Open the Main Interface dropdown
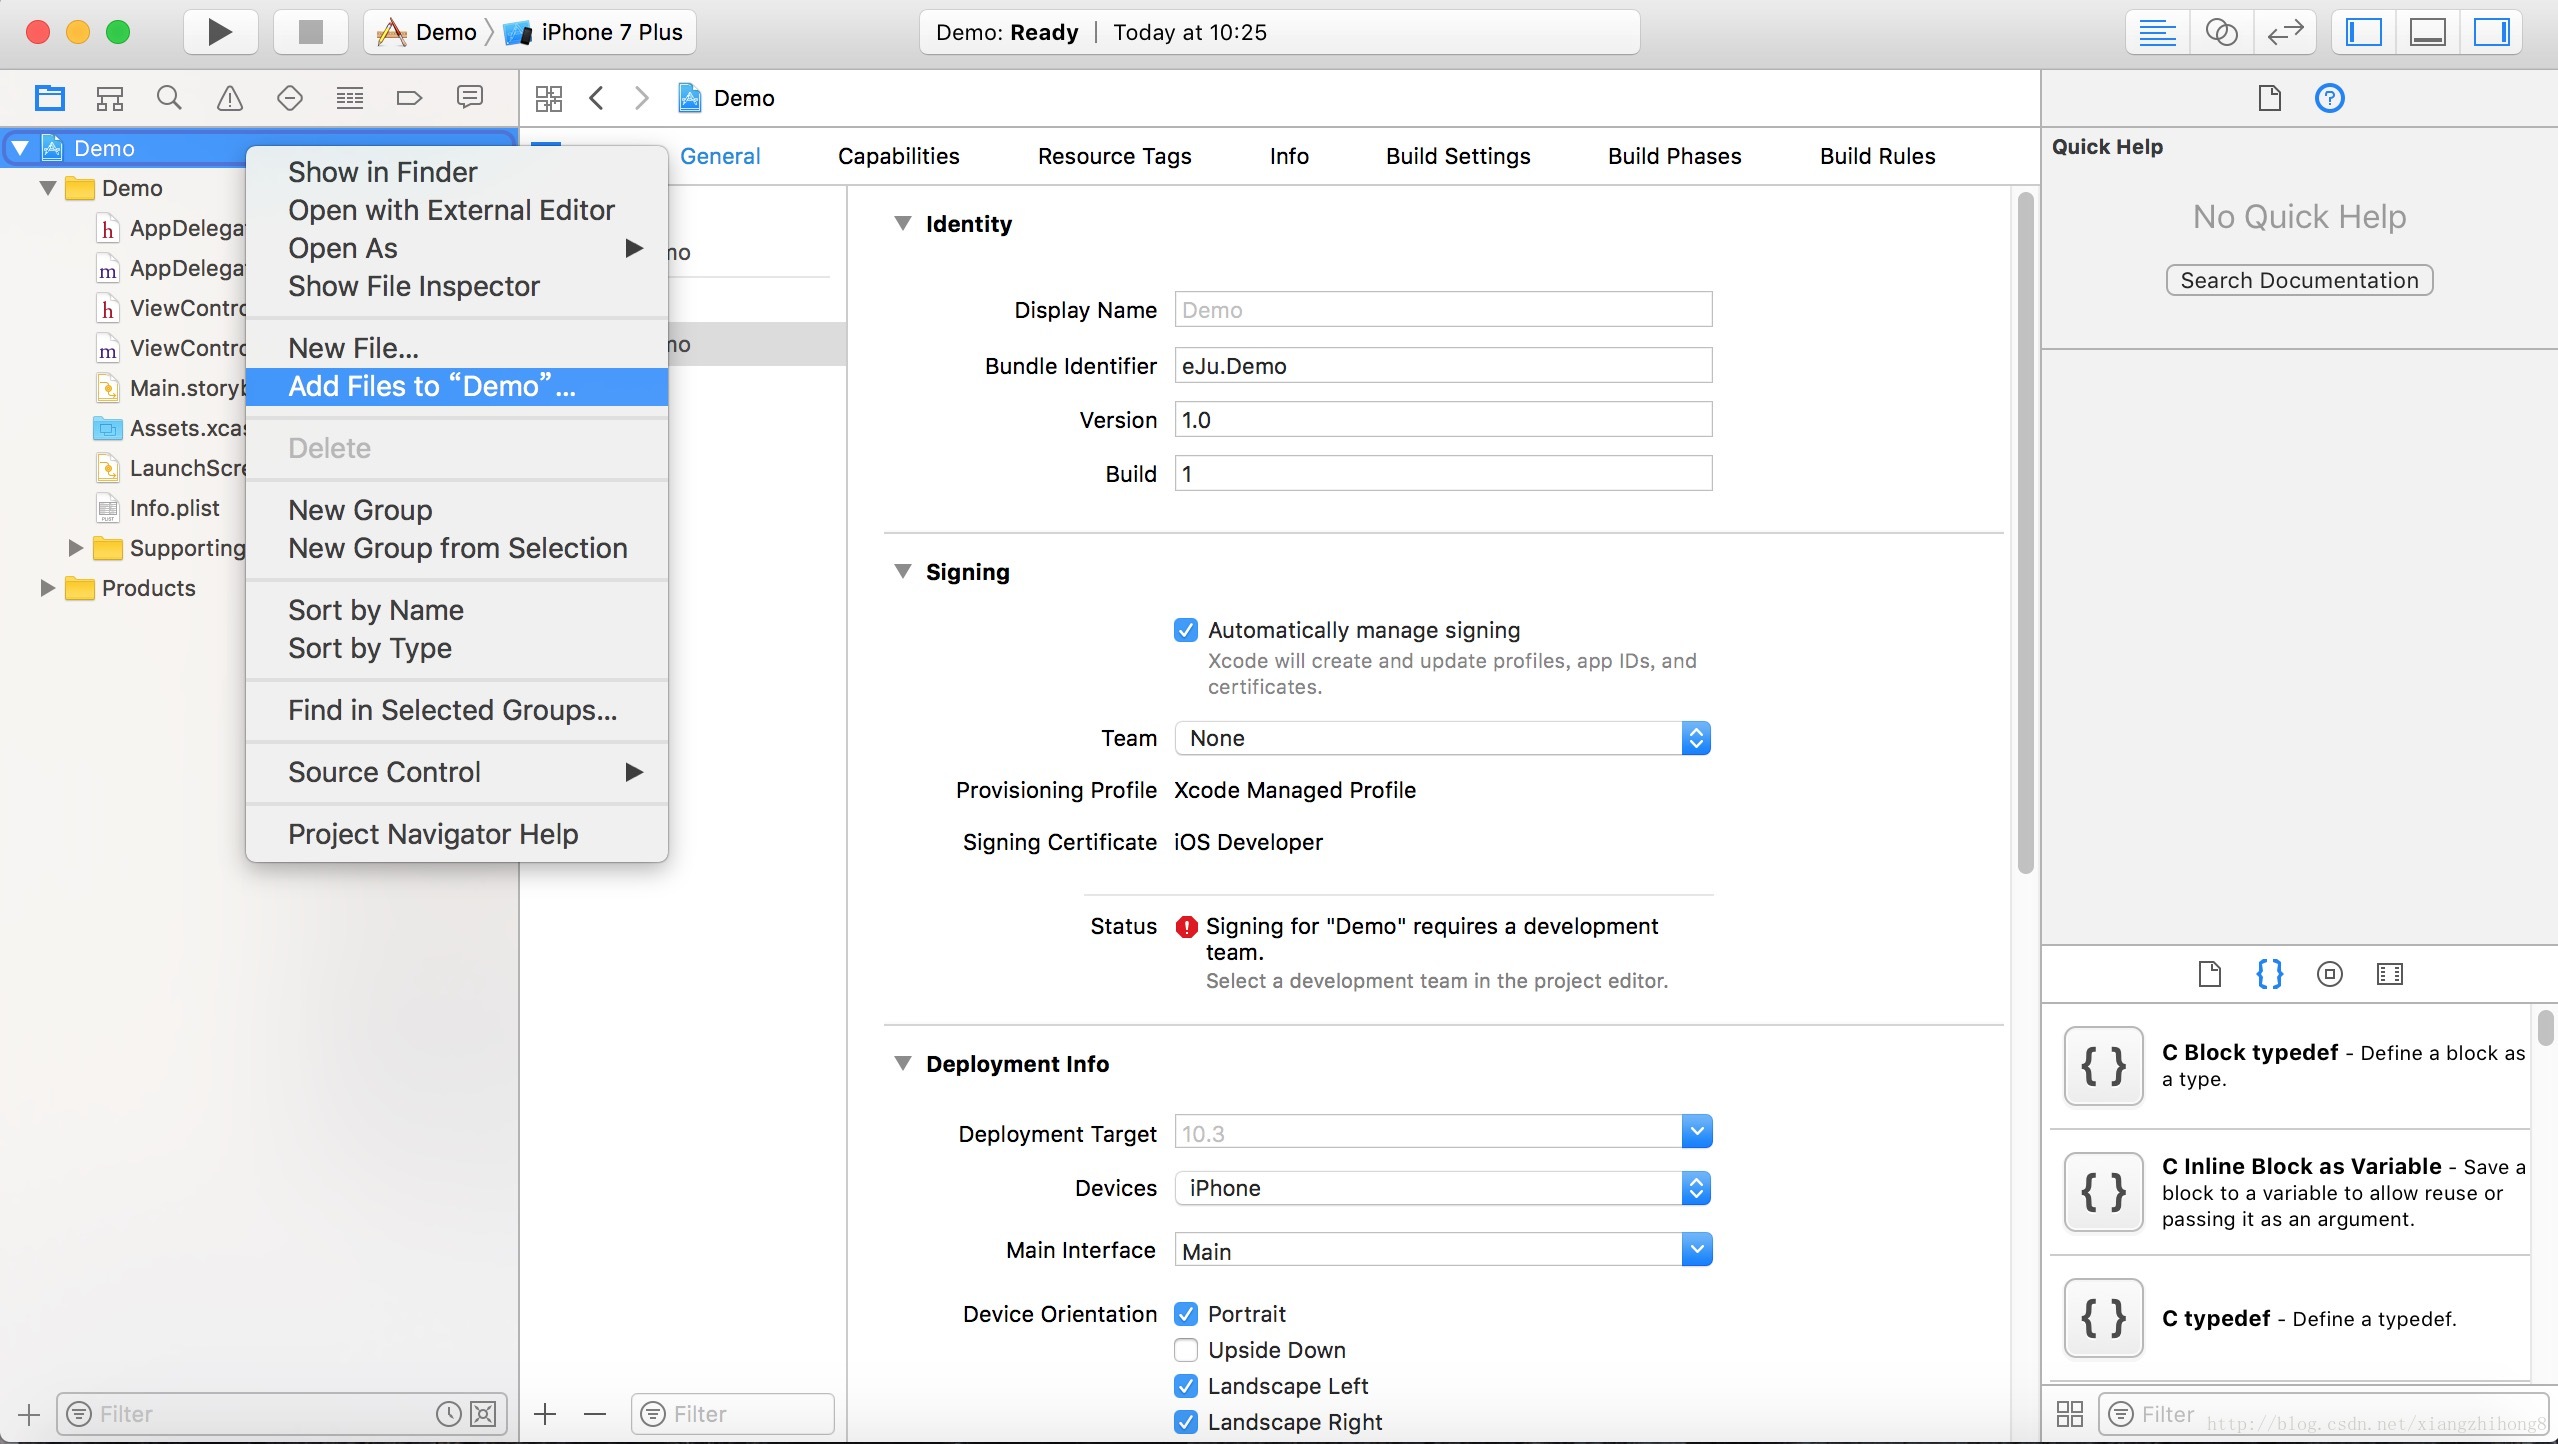2558x1444 pixels. 1697,1250
